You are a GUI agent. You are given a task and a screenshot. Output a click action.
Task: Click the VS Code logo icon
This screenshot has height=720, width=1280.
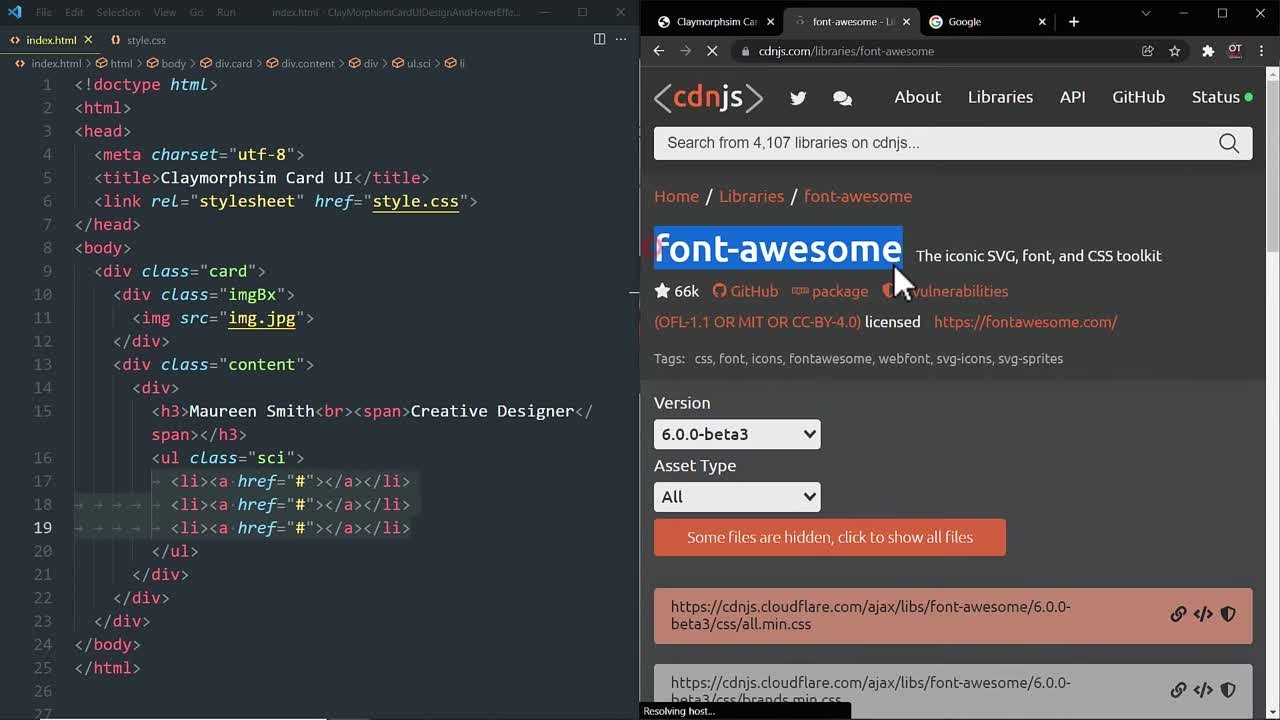[13, 12]
